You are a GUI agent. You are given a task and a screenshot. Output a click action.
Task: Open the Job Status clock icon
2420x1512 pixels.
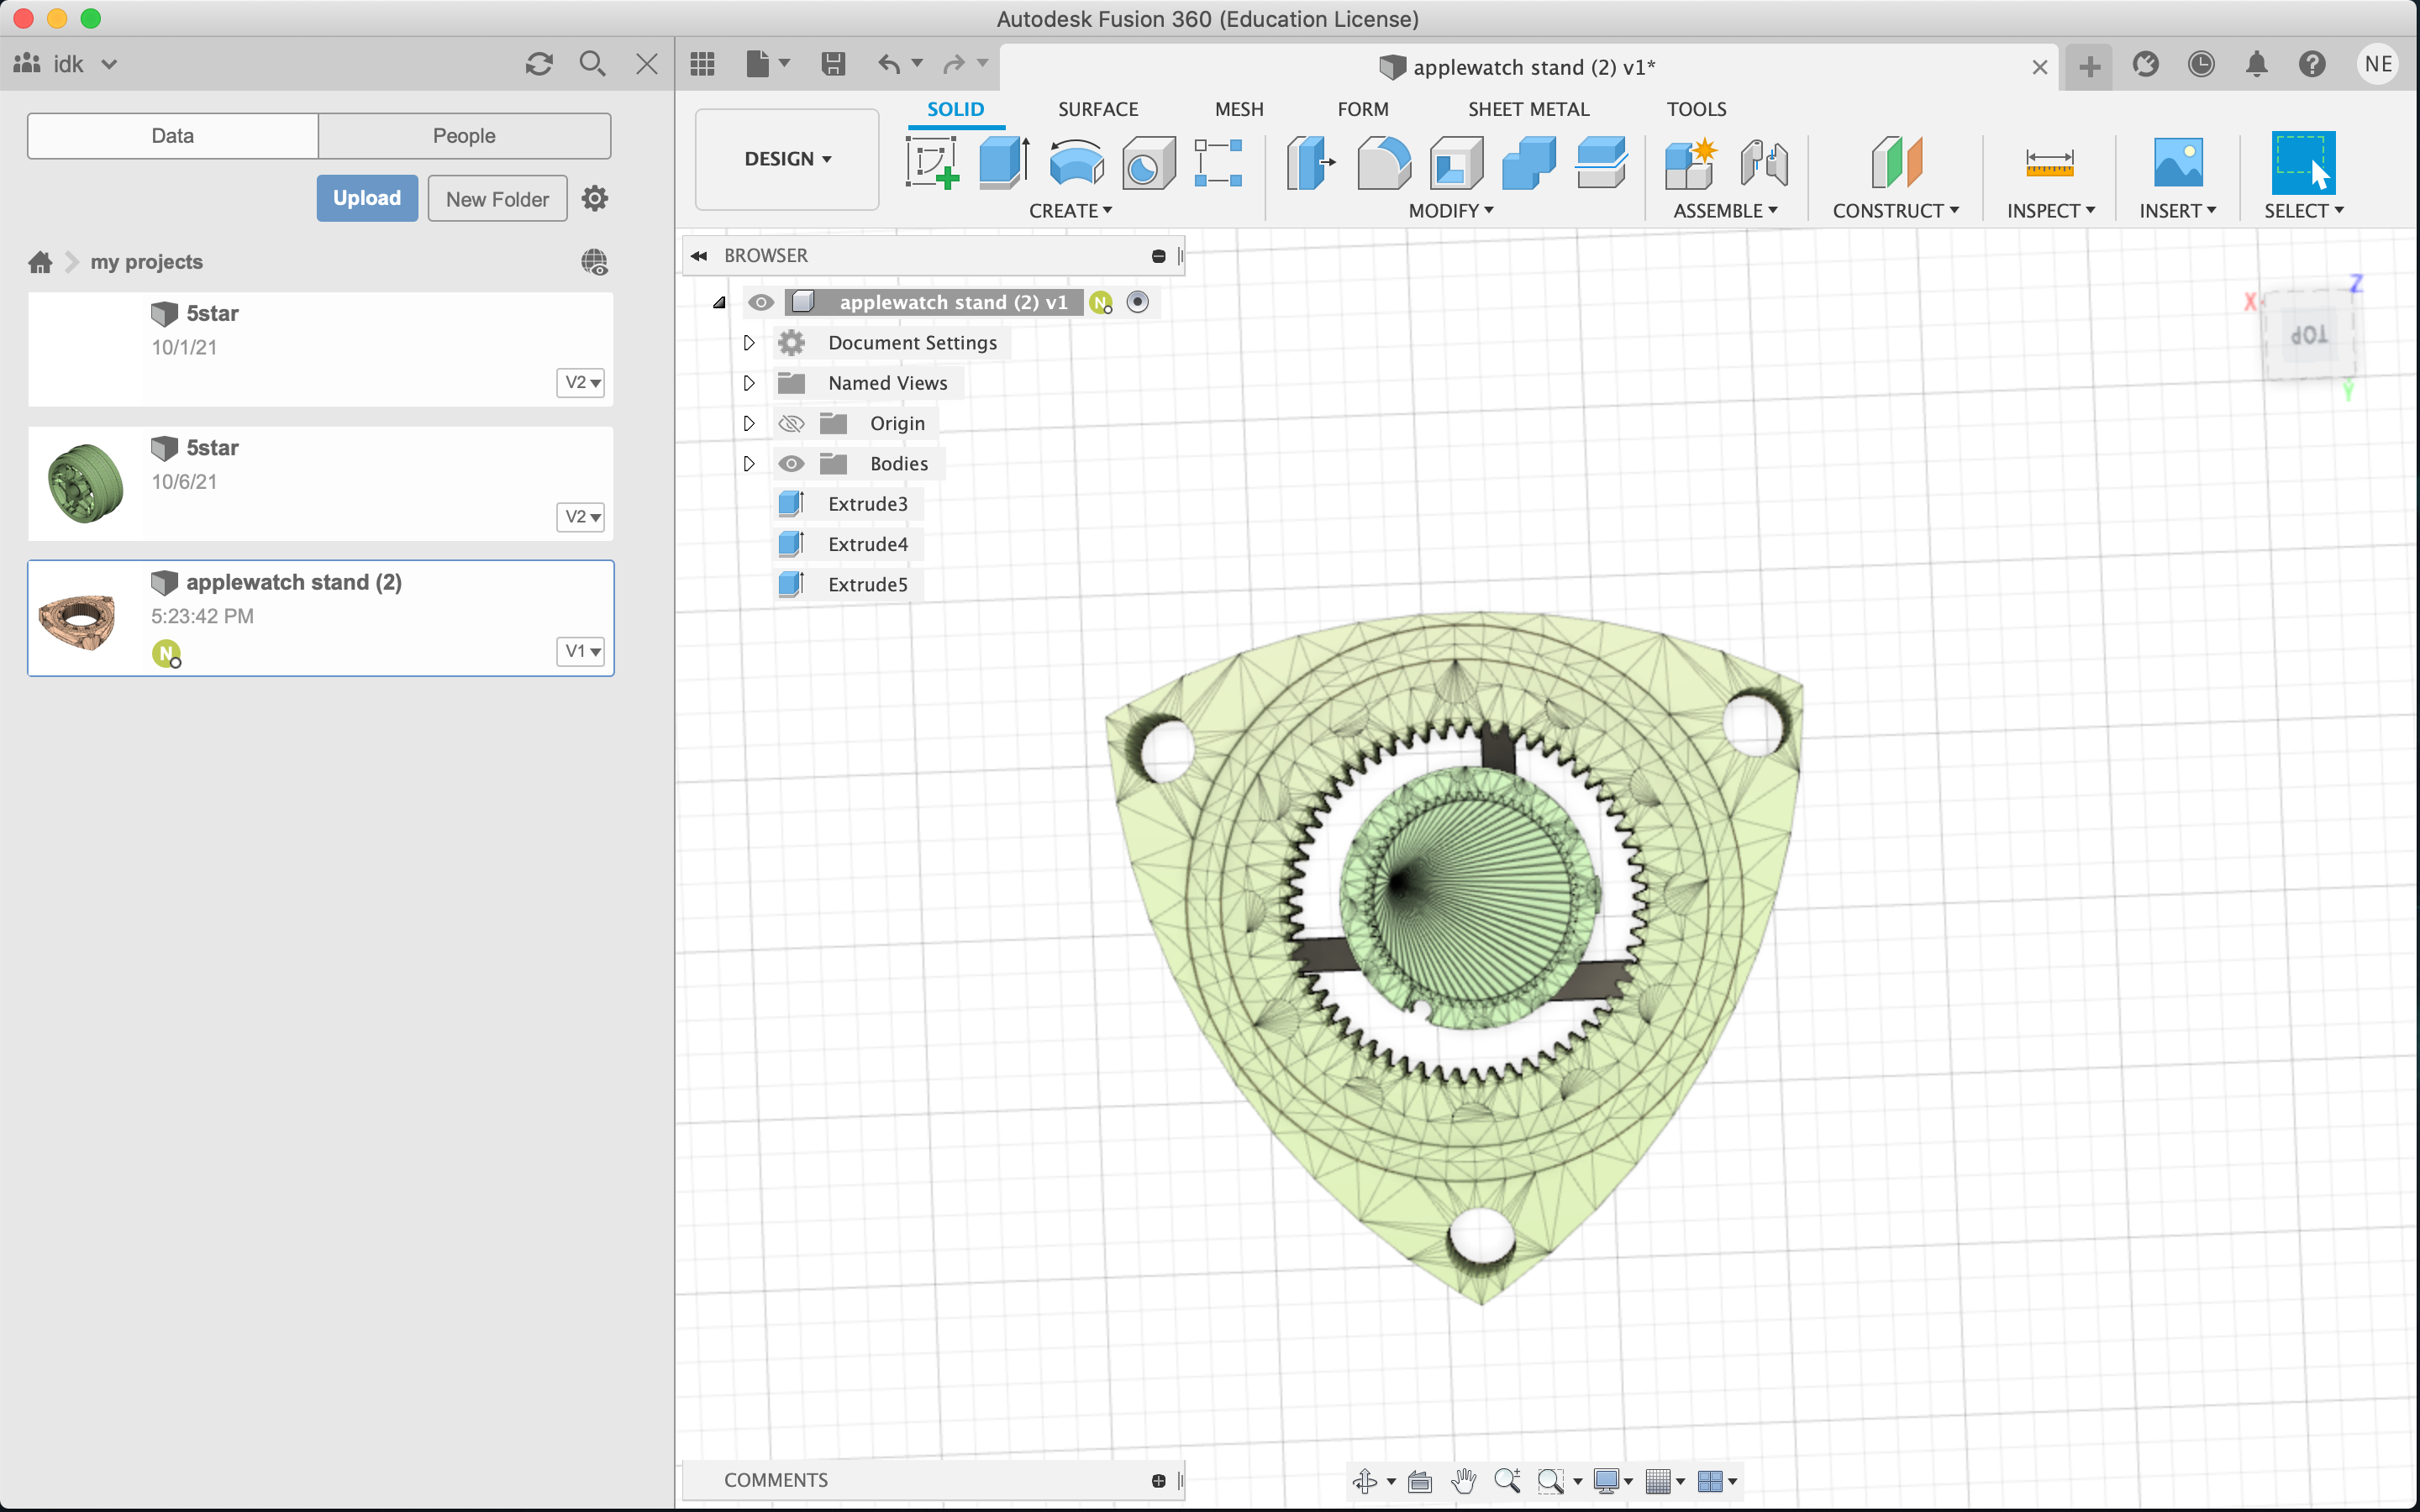coord(2201,65)
